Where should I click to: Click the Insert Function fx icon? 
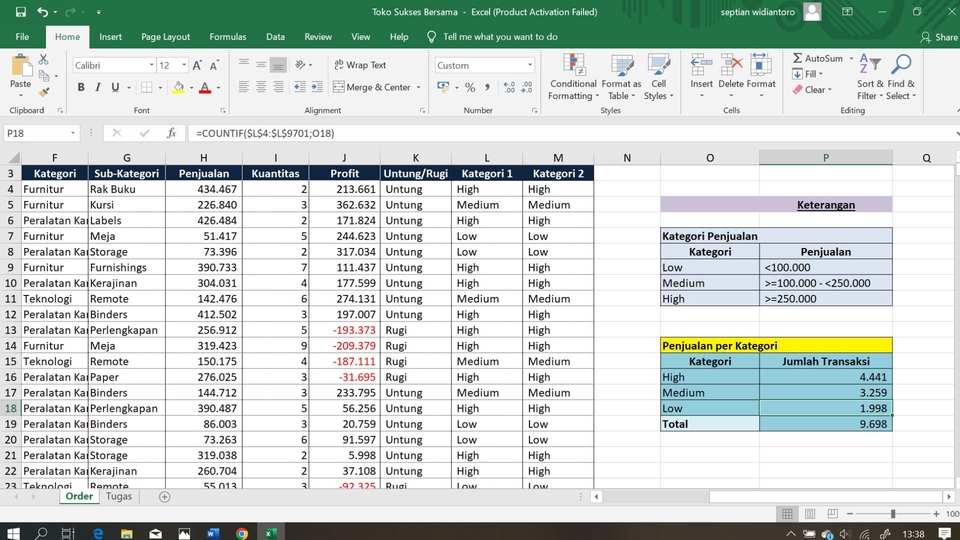[x=171, y=133]
